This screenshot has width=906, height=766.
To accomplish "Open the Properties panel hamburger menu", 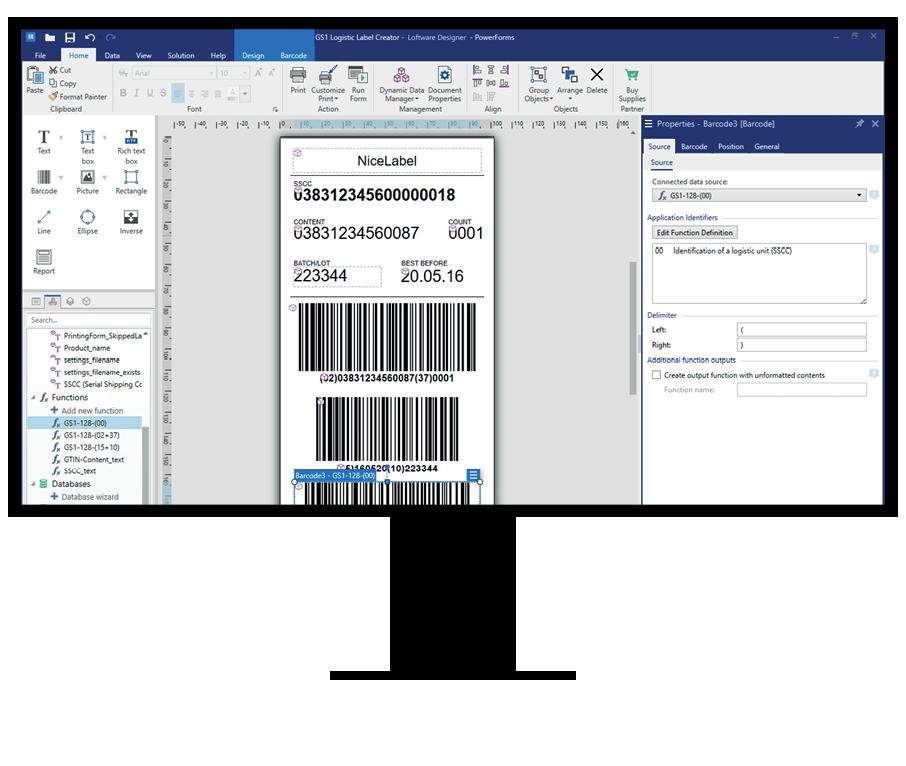I will tap(648, 124).
